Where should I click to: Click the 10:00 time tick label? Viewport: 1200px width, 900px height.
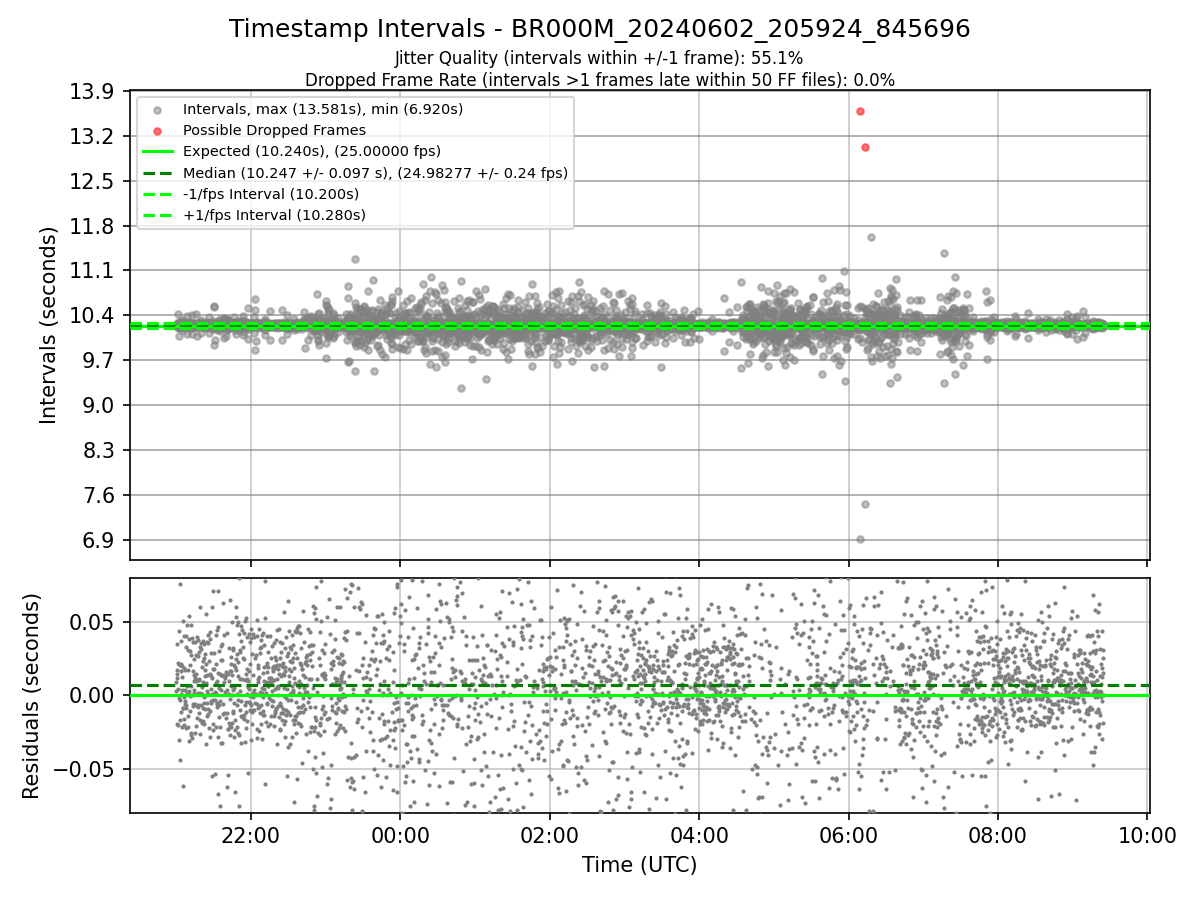point(1147,834)
